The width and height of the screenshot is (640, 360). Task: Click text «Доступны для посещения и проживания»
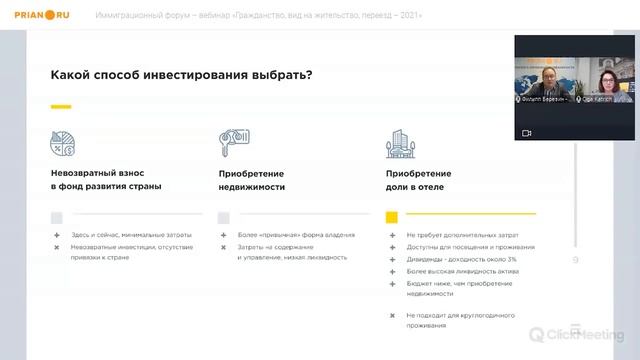(x=471, y=247)
